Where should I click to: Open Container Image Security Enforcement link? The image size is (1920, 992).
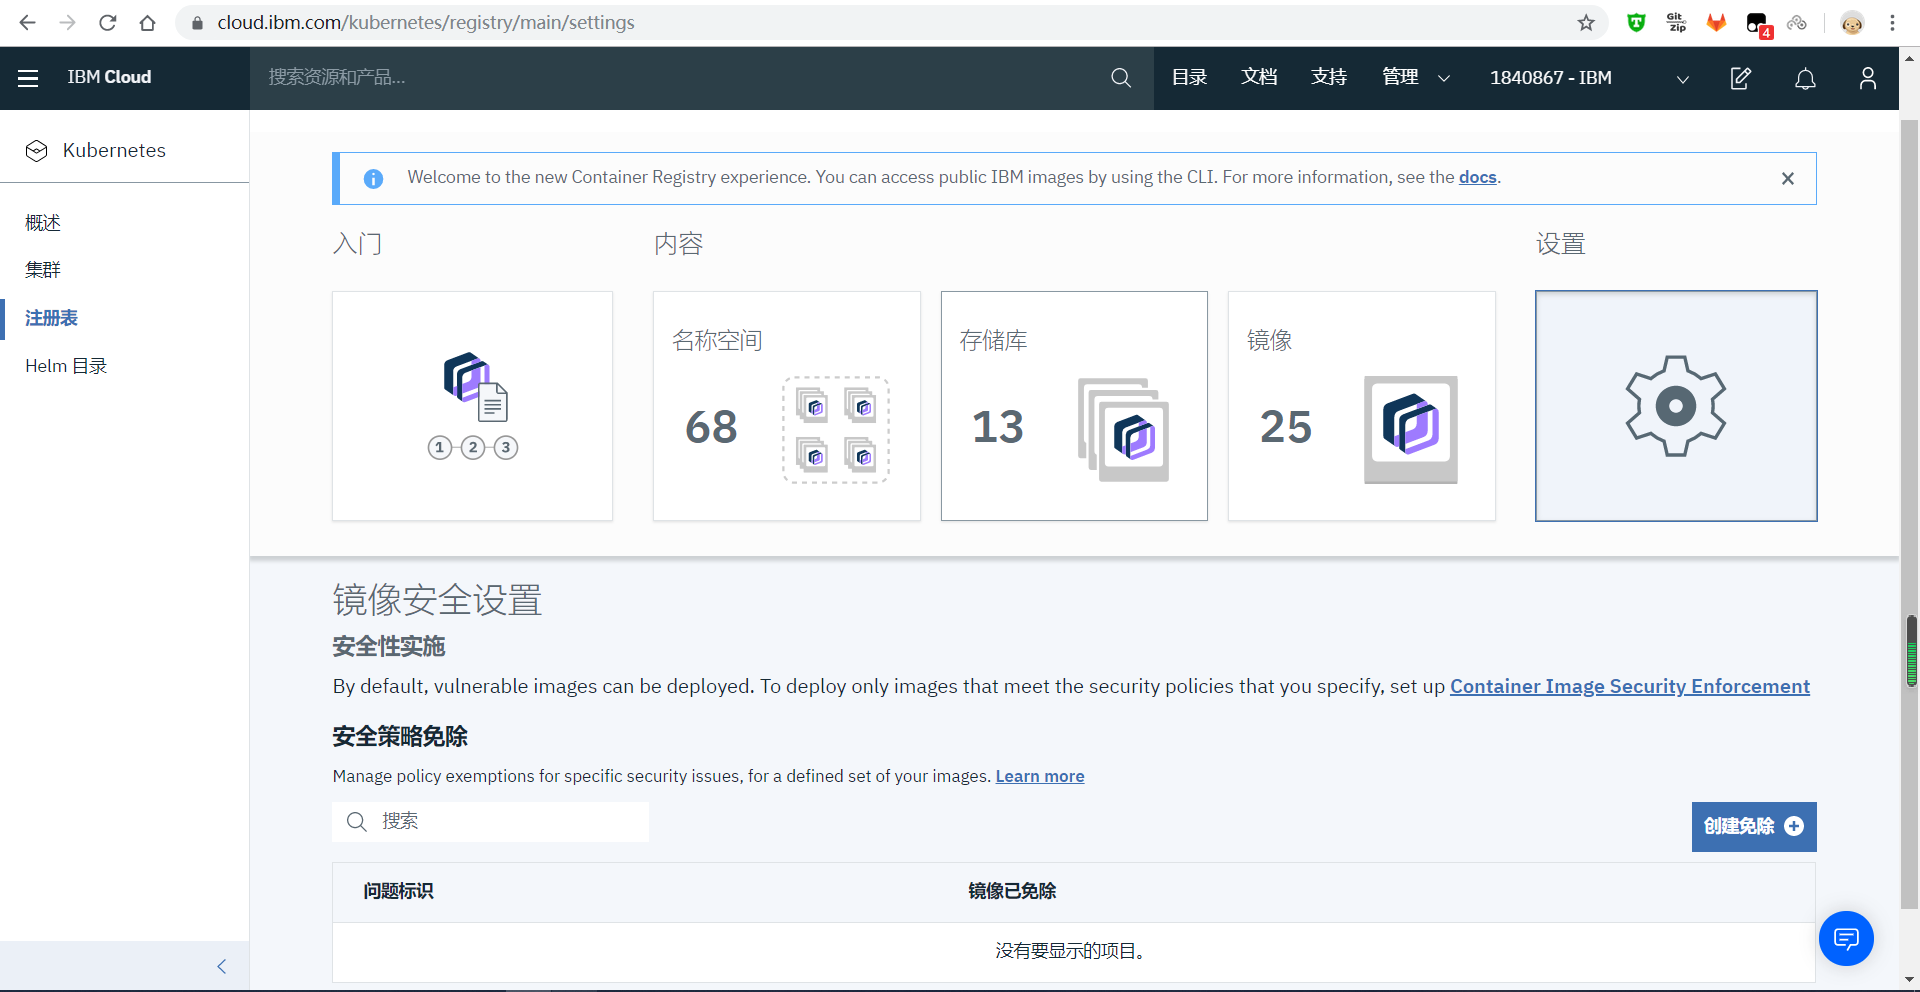[x=1630, y=687]
